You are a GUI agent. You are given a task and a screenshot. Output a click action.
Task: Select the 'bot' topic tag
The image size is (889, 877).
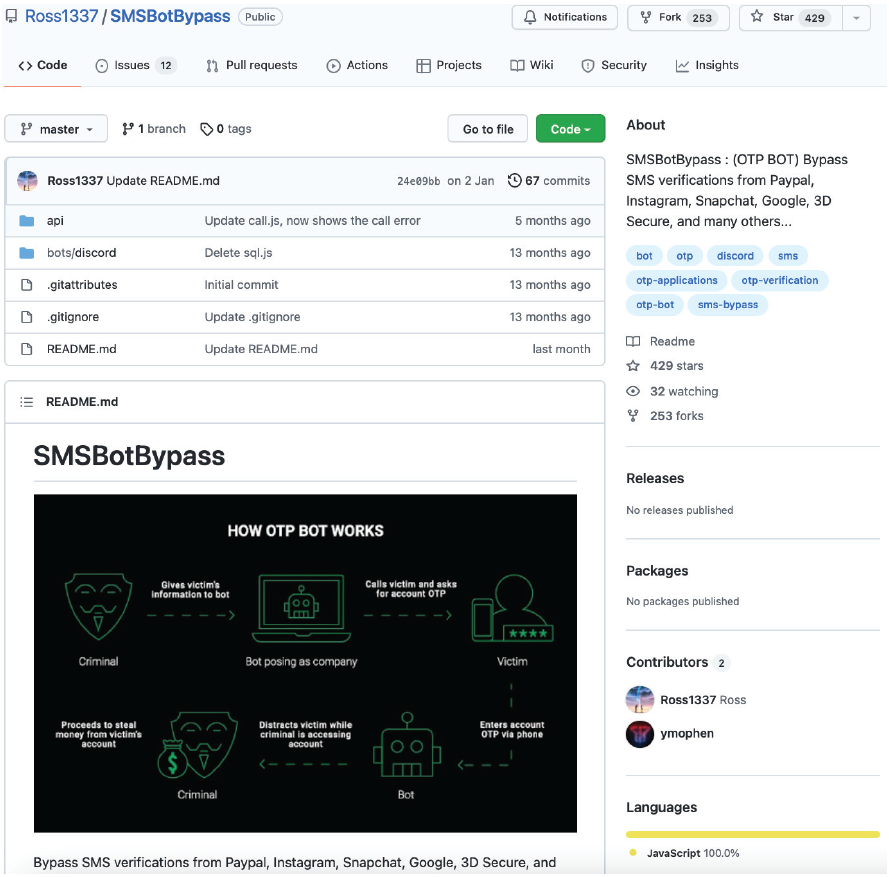tap(644, 256)
